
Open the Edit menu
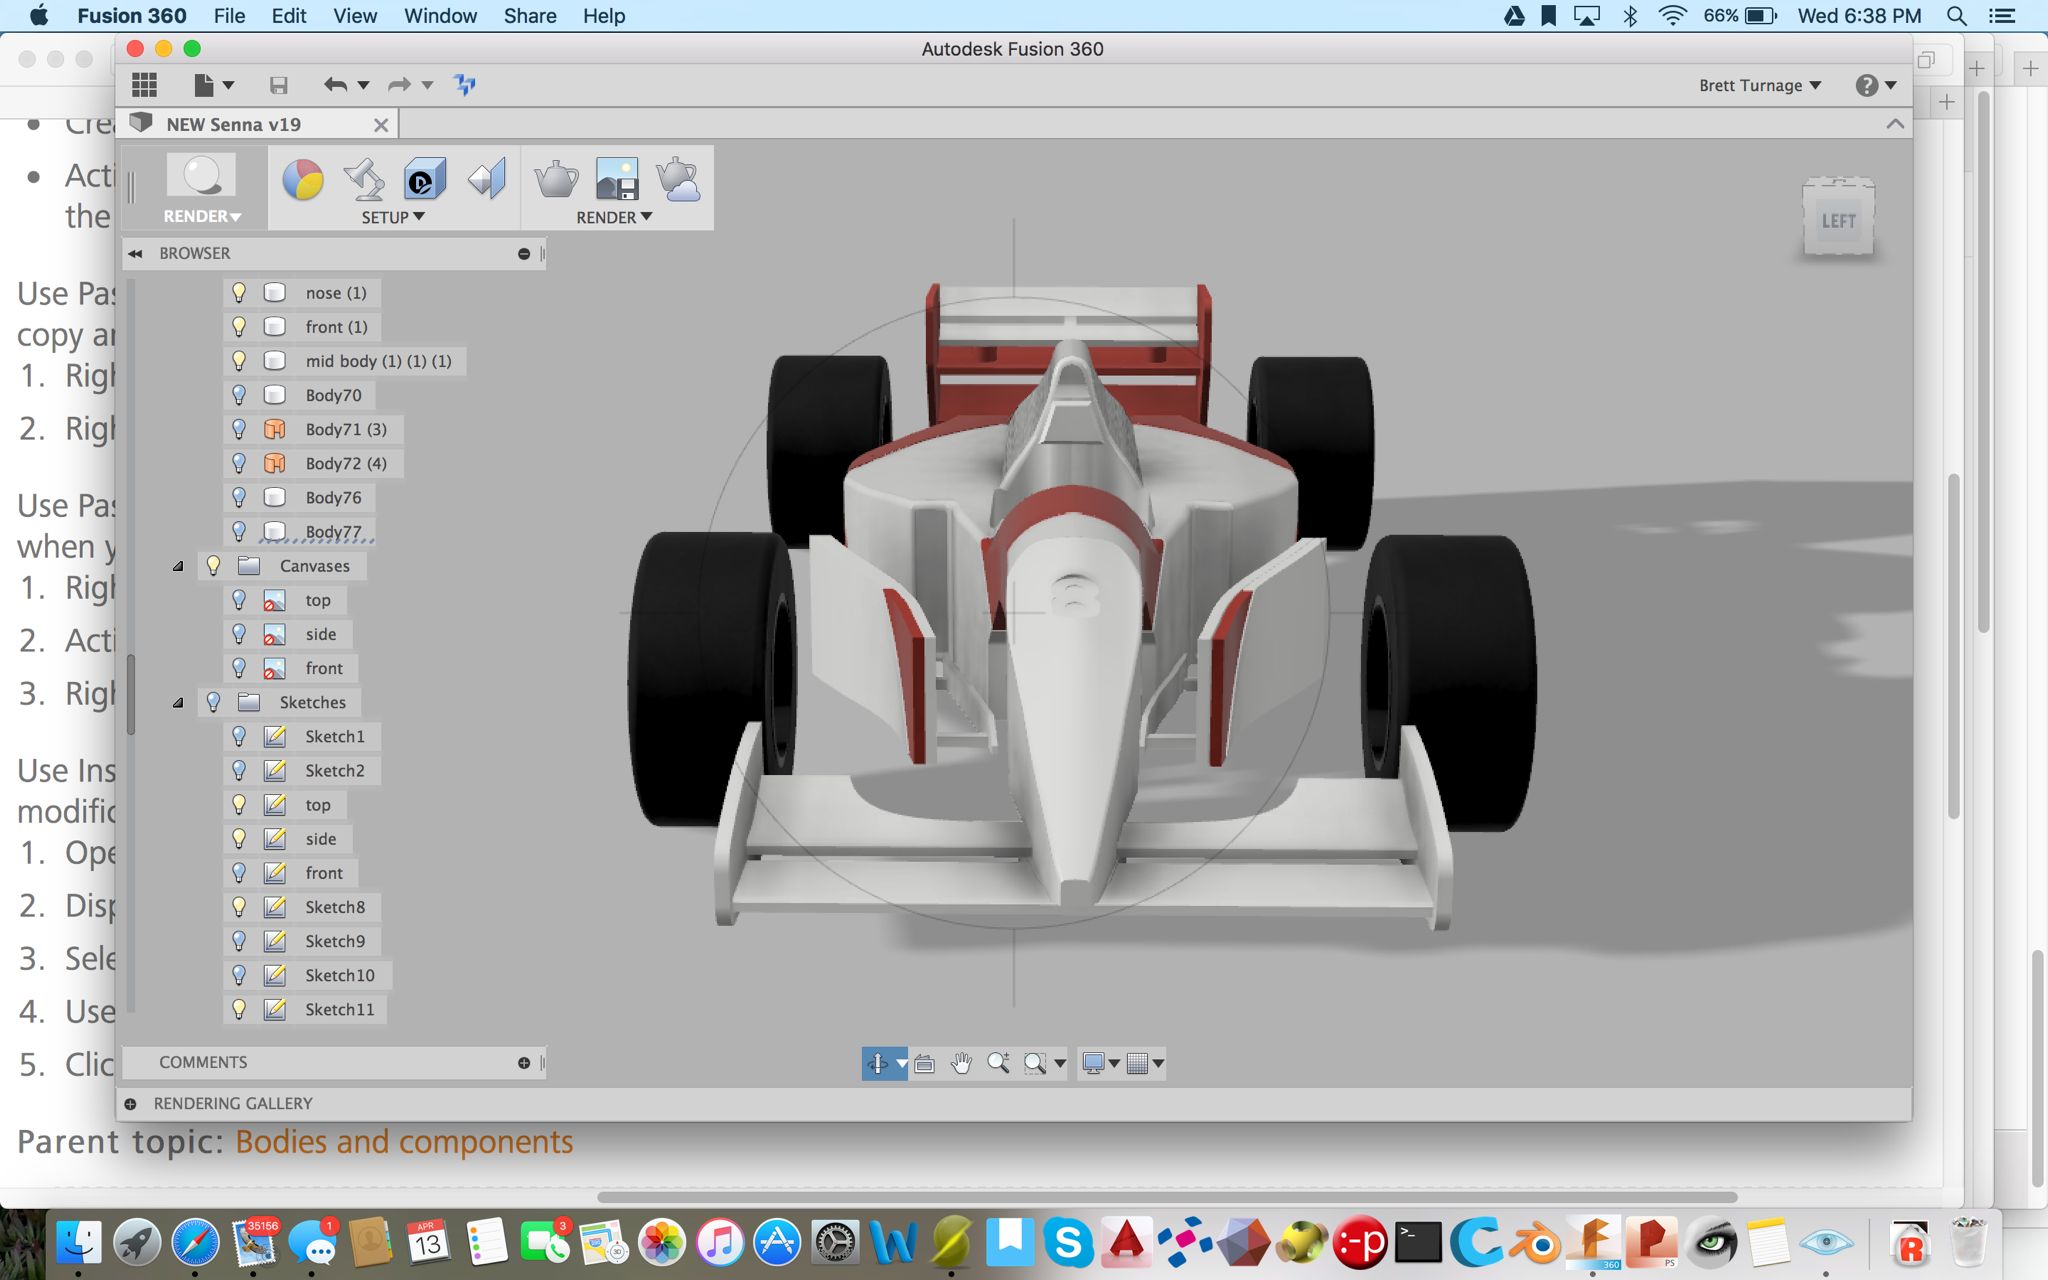(289, 16)
